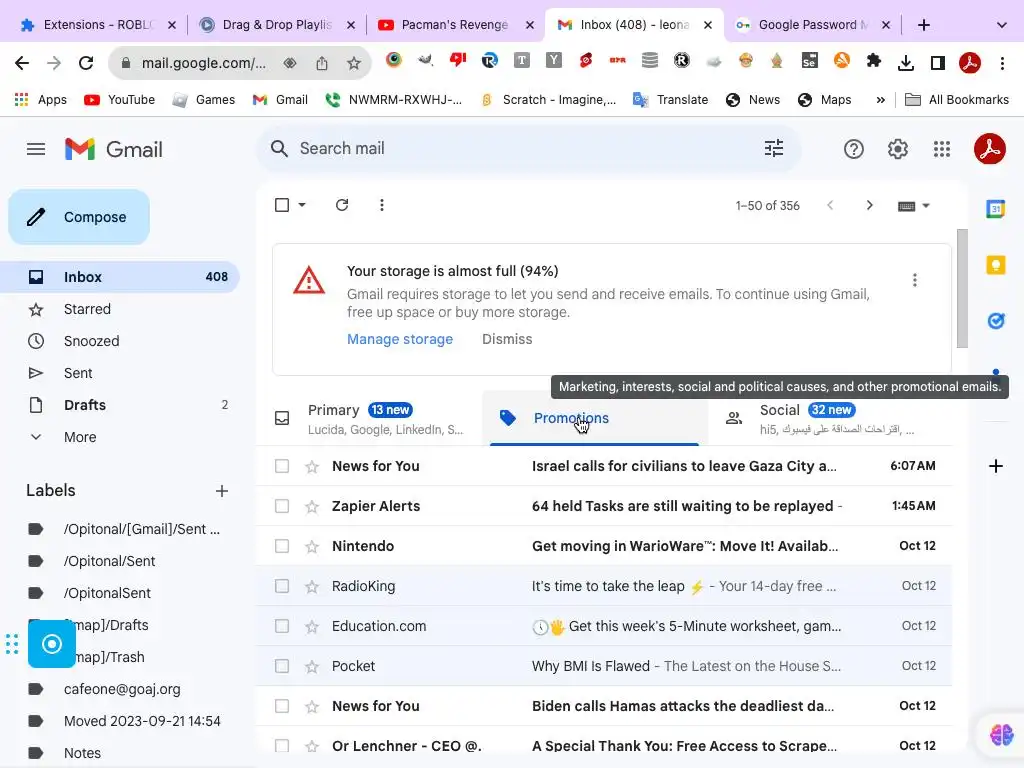1024x768 pixels.
Task: Click the Manage storage link
Action: (x=400, y=339)
